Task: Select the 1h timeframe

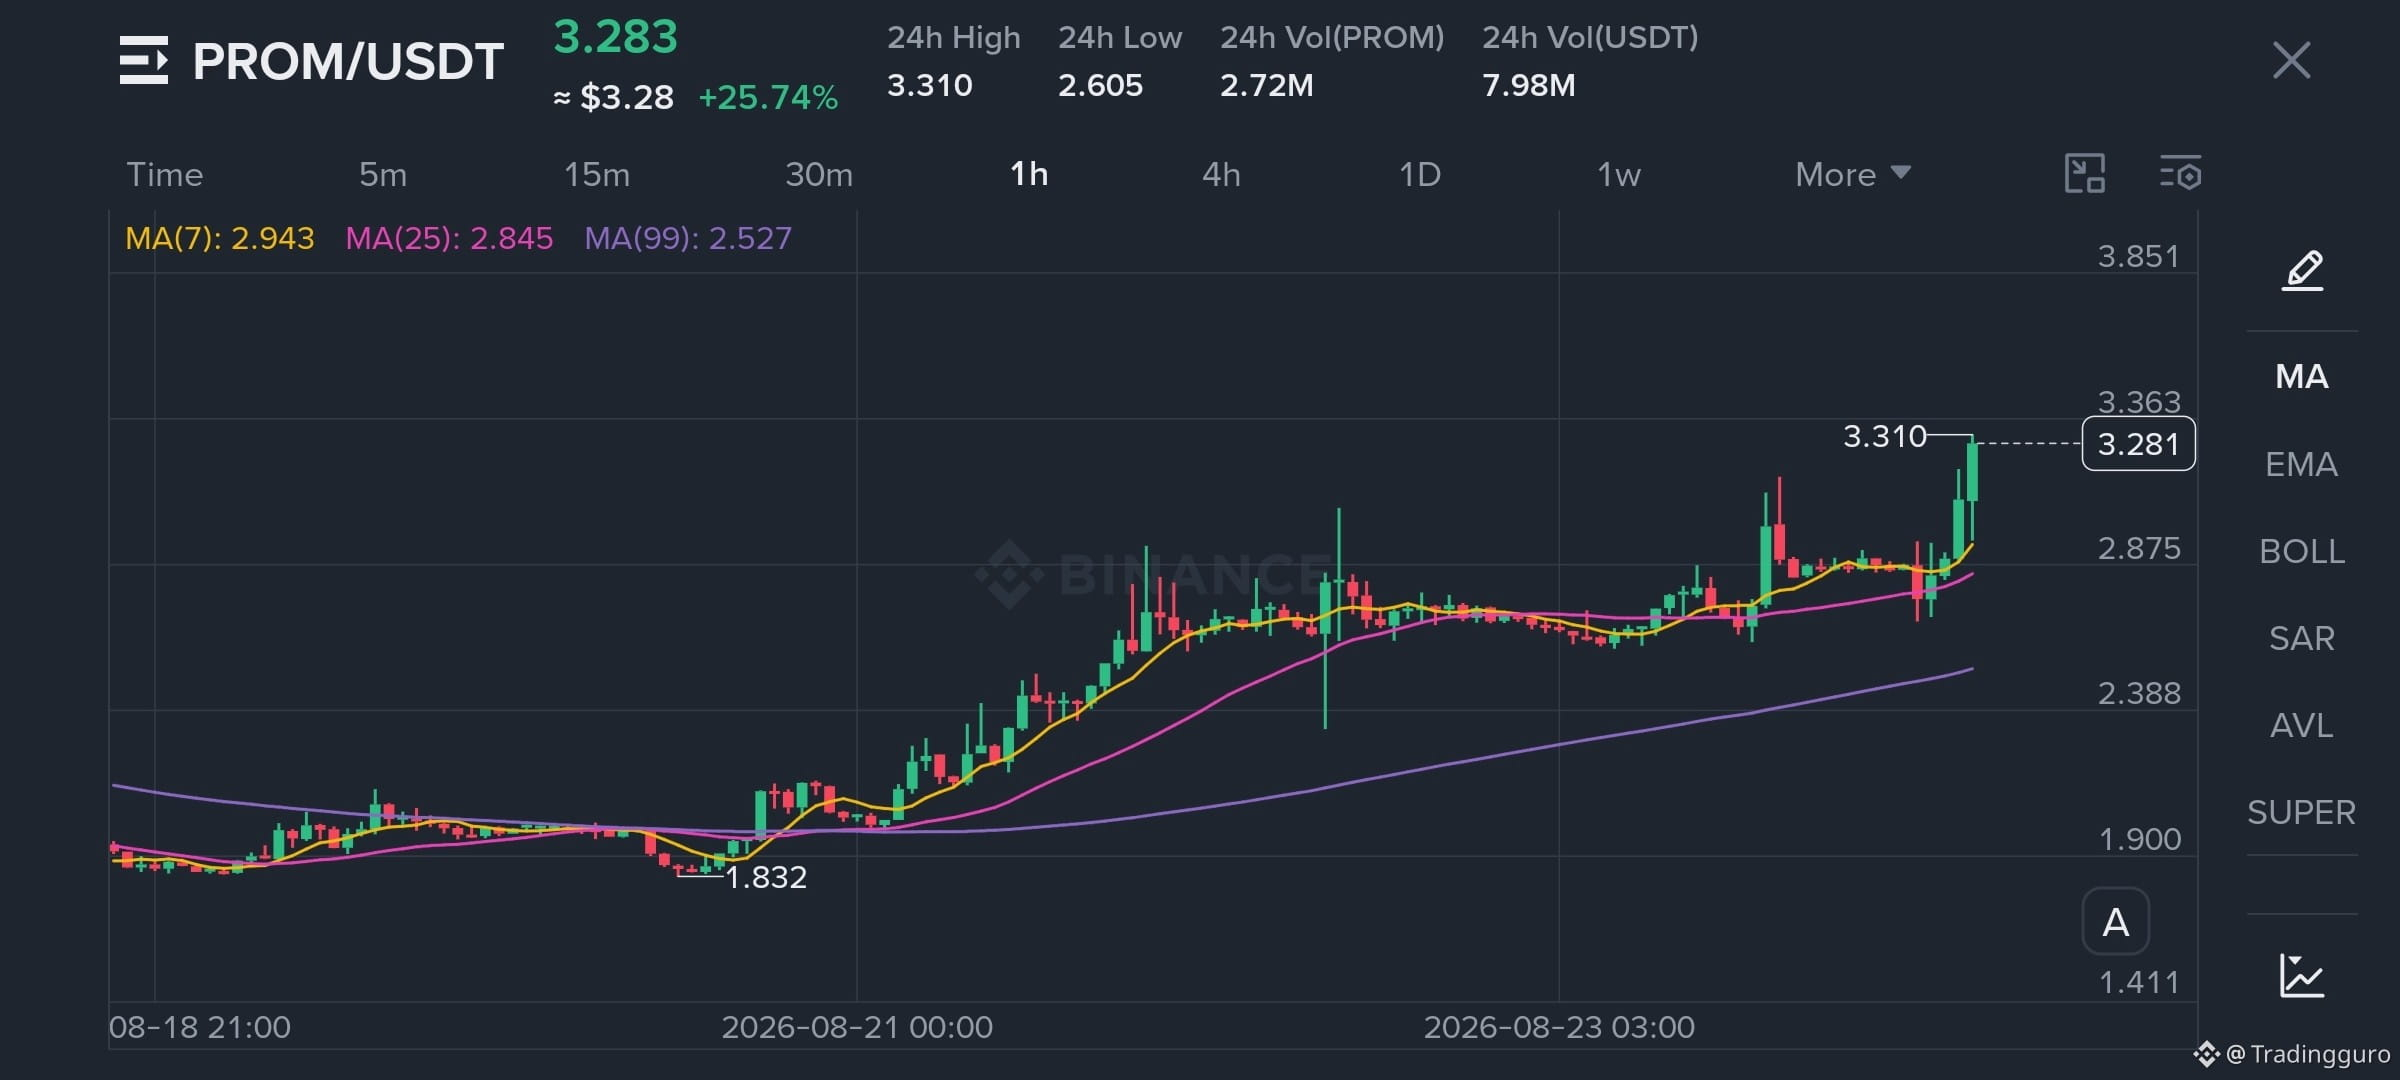Action: click(1029, 175)
